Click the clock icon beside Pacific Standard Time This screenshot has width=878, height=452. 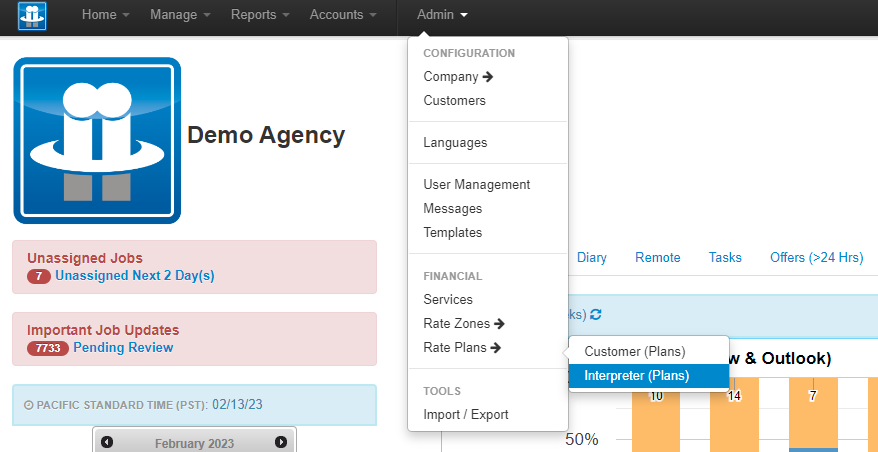coord(29,405)
